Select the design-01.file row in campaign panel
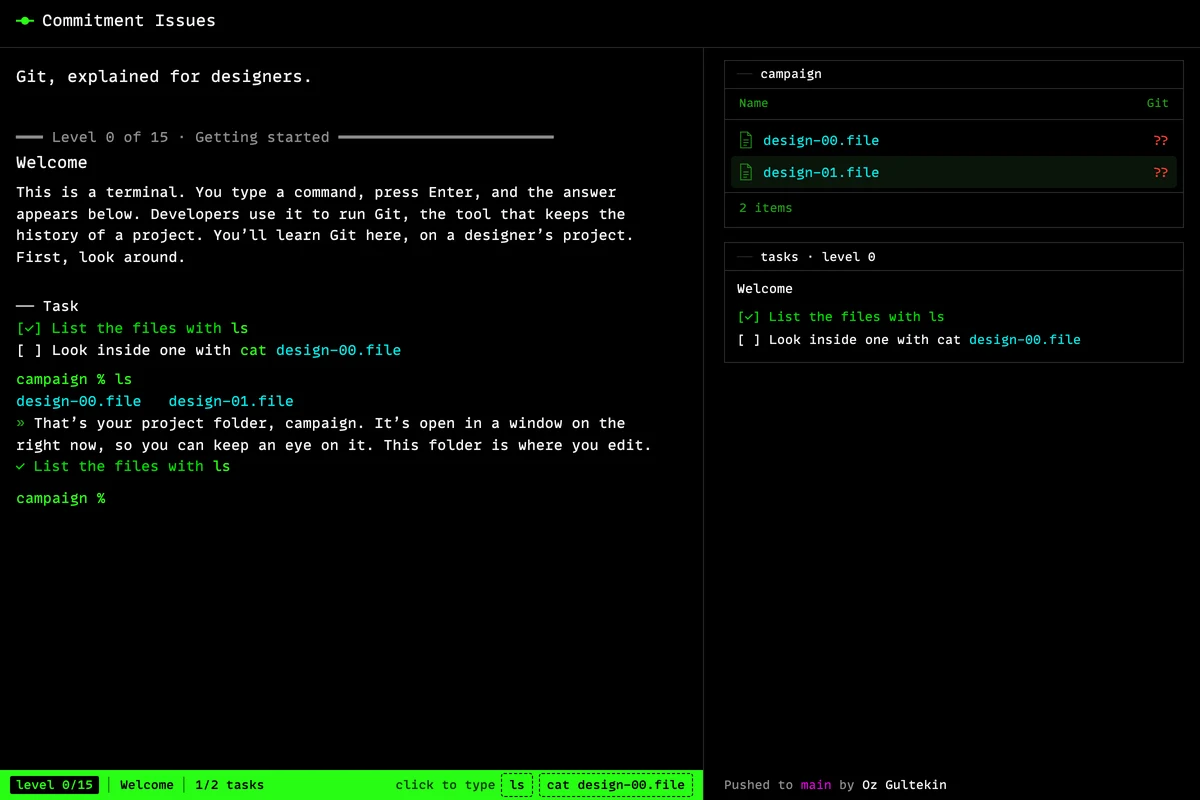The image size is (1200, 800). (954, 172)
